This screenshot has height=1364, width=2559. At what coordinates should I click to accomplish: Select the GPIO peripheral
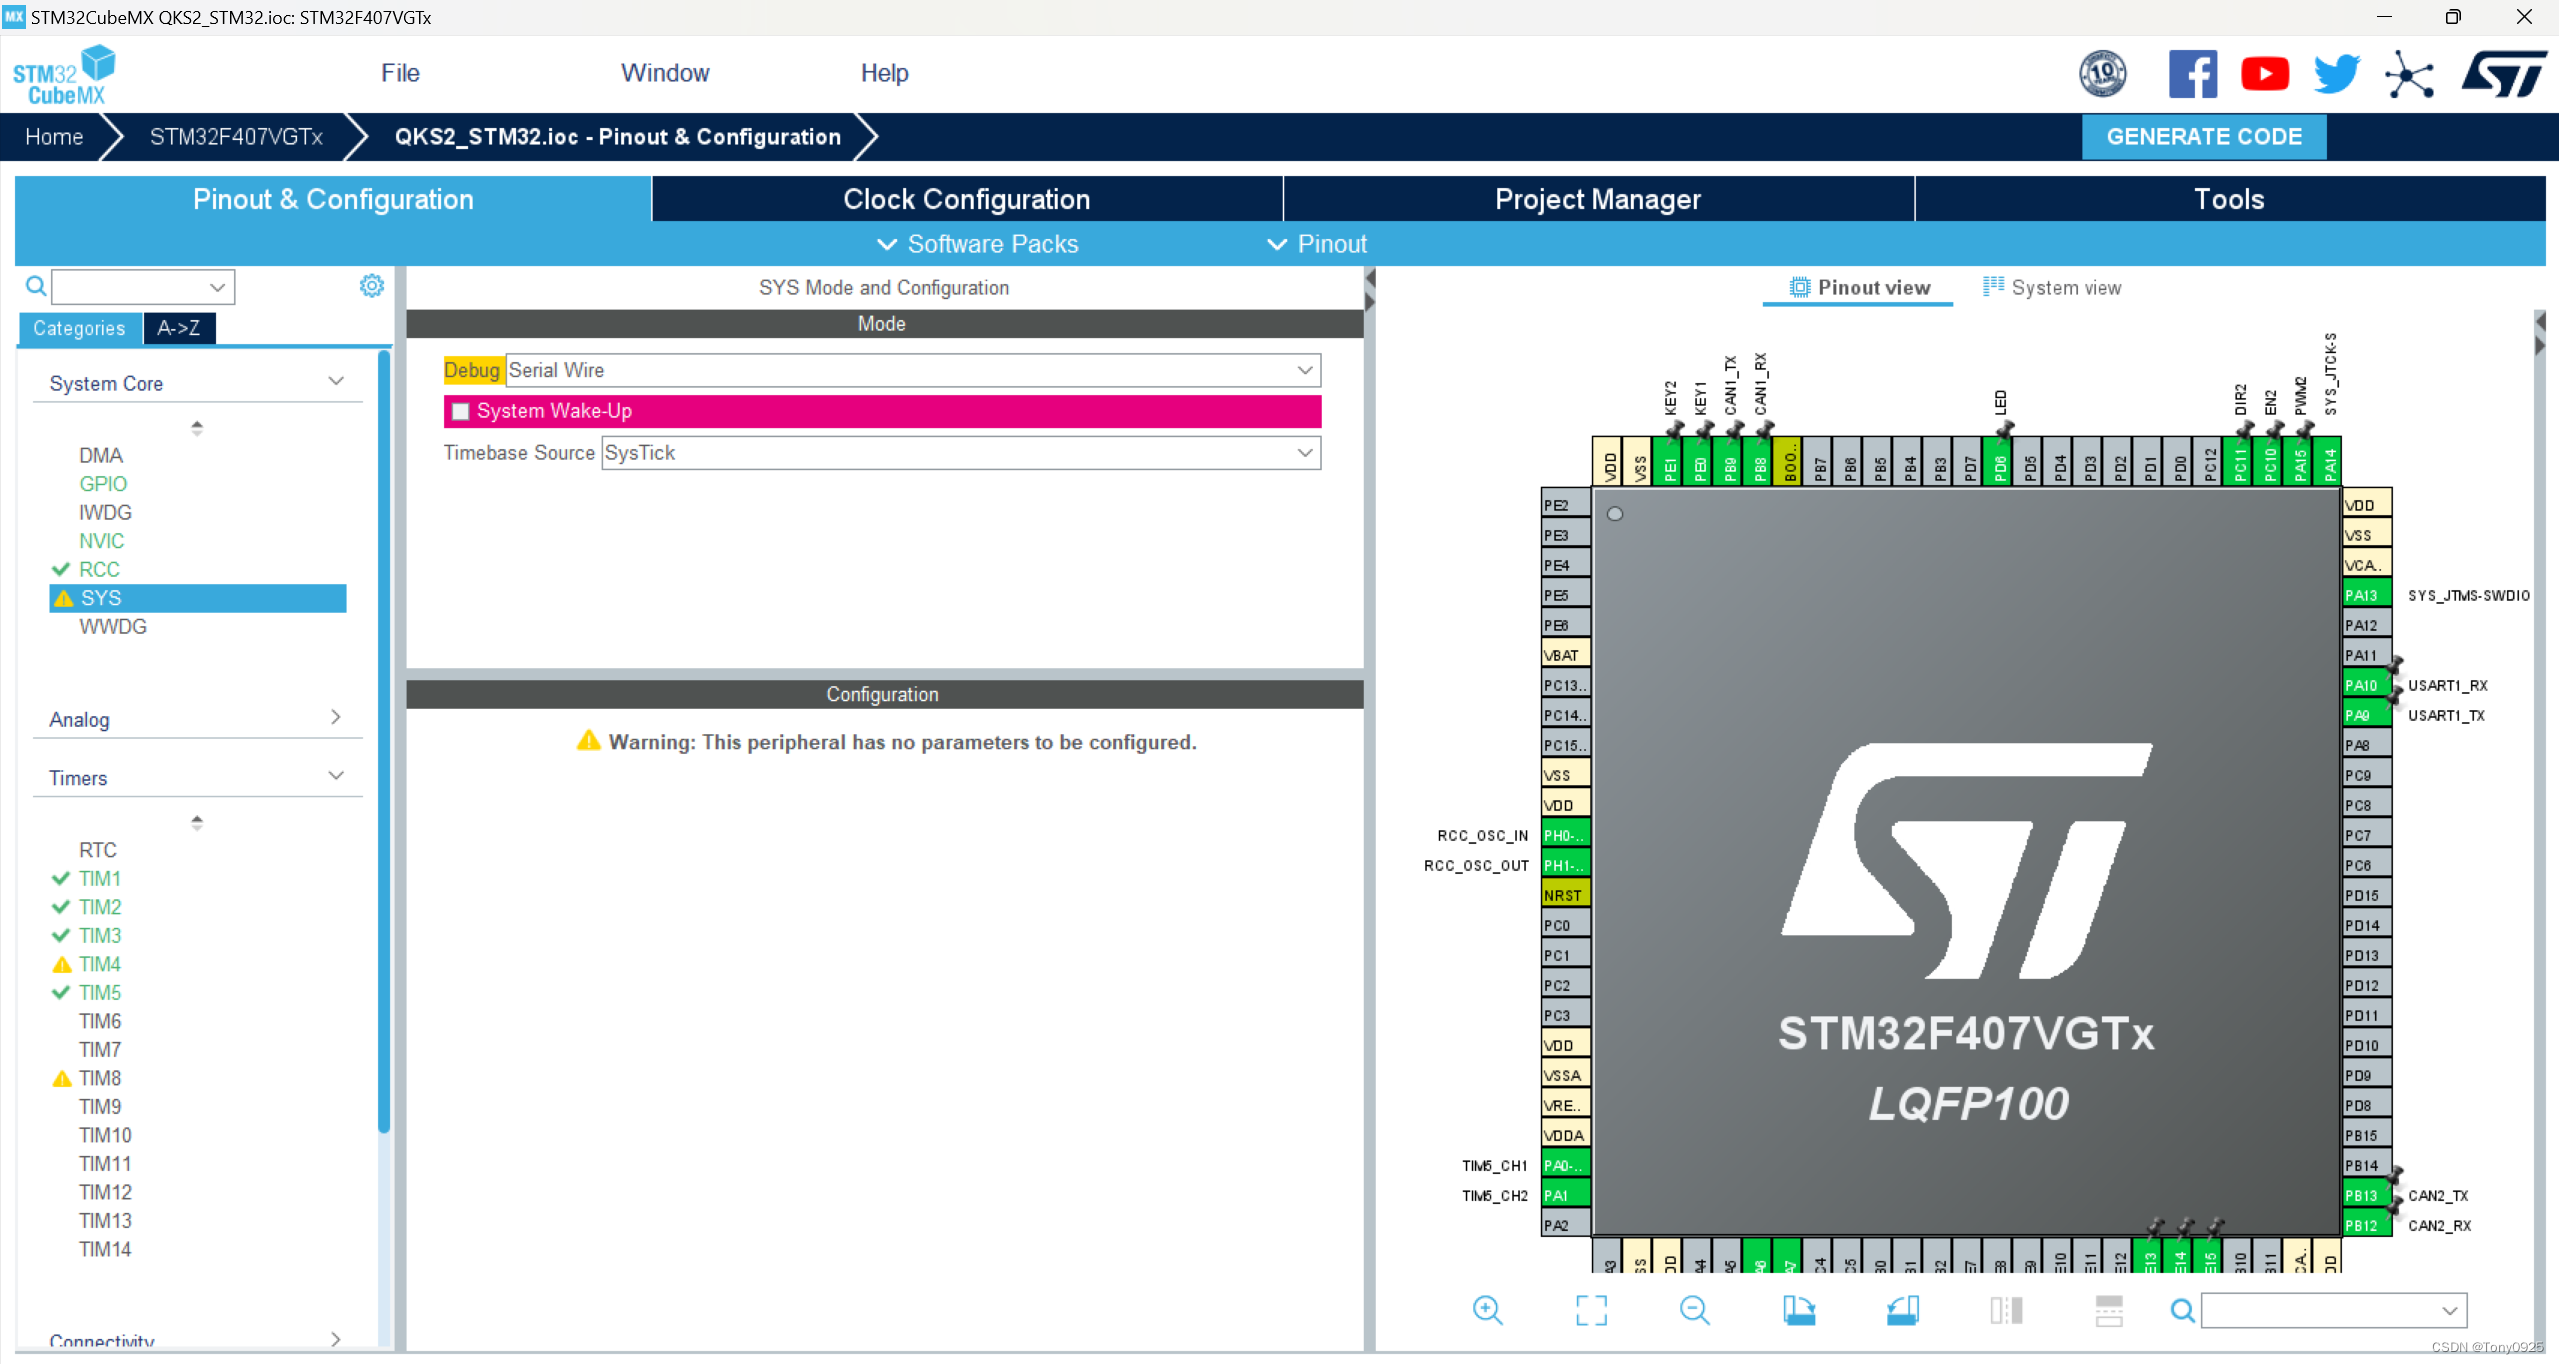point(103,484)
